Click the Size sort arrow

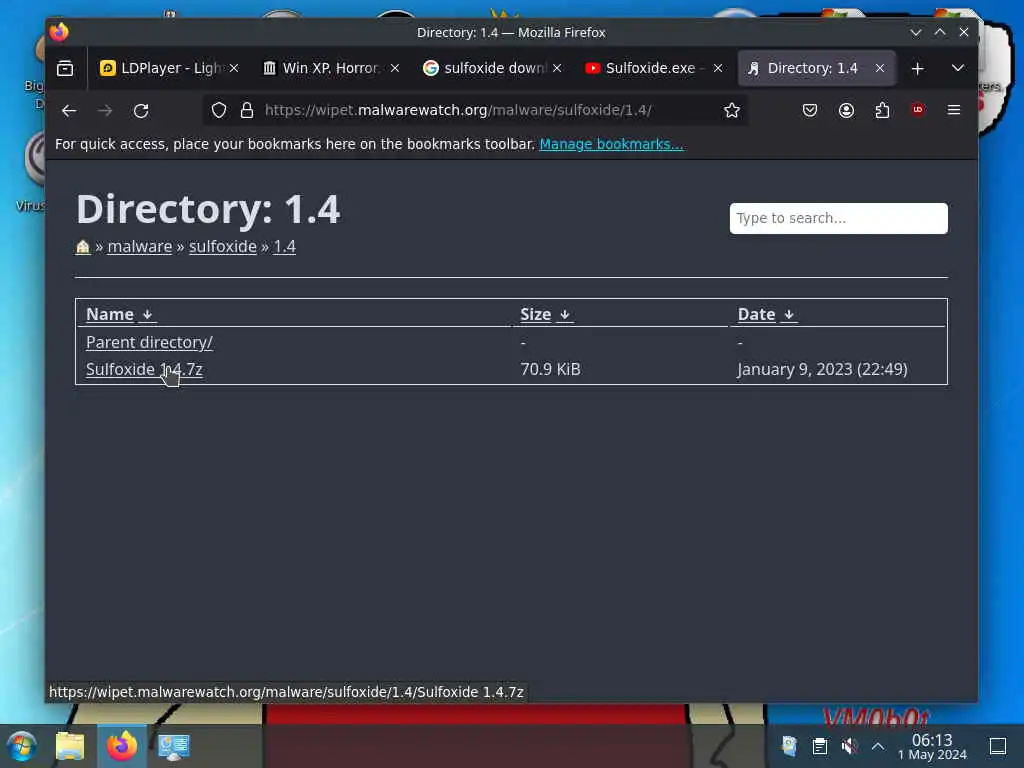[566, 315]
